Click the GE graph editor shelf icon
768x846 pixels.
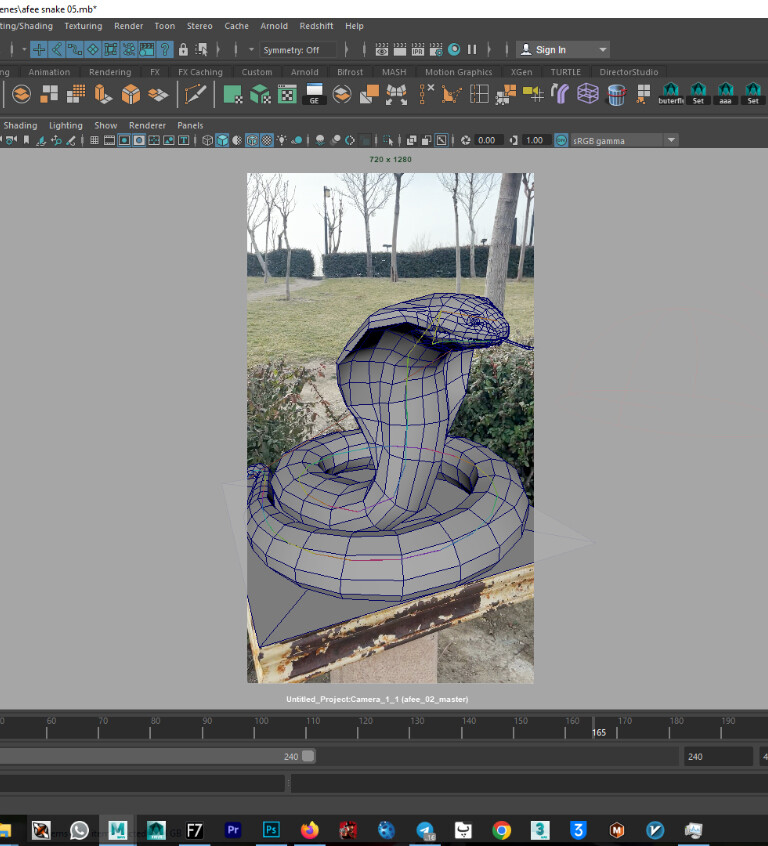(x=314, y=95)
